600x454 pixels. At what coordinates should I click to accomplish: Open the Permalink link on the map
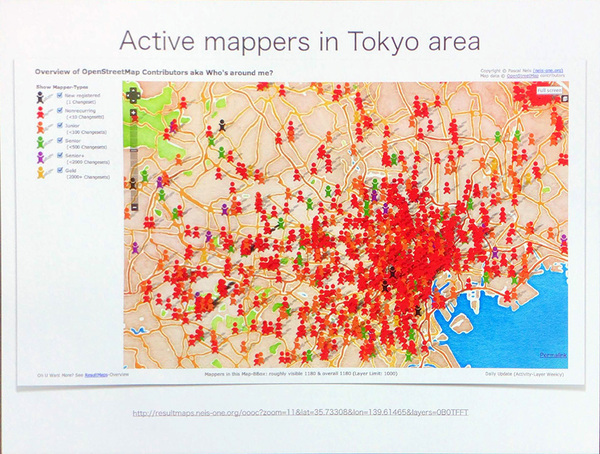click(553, 355)
